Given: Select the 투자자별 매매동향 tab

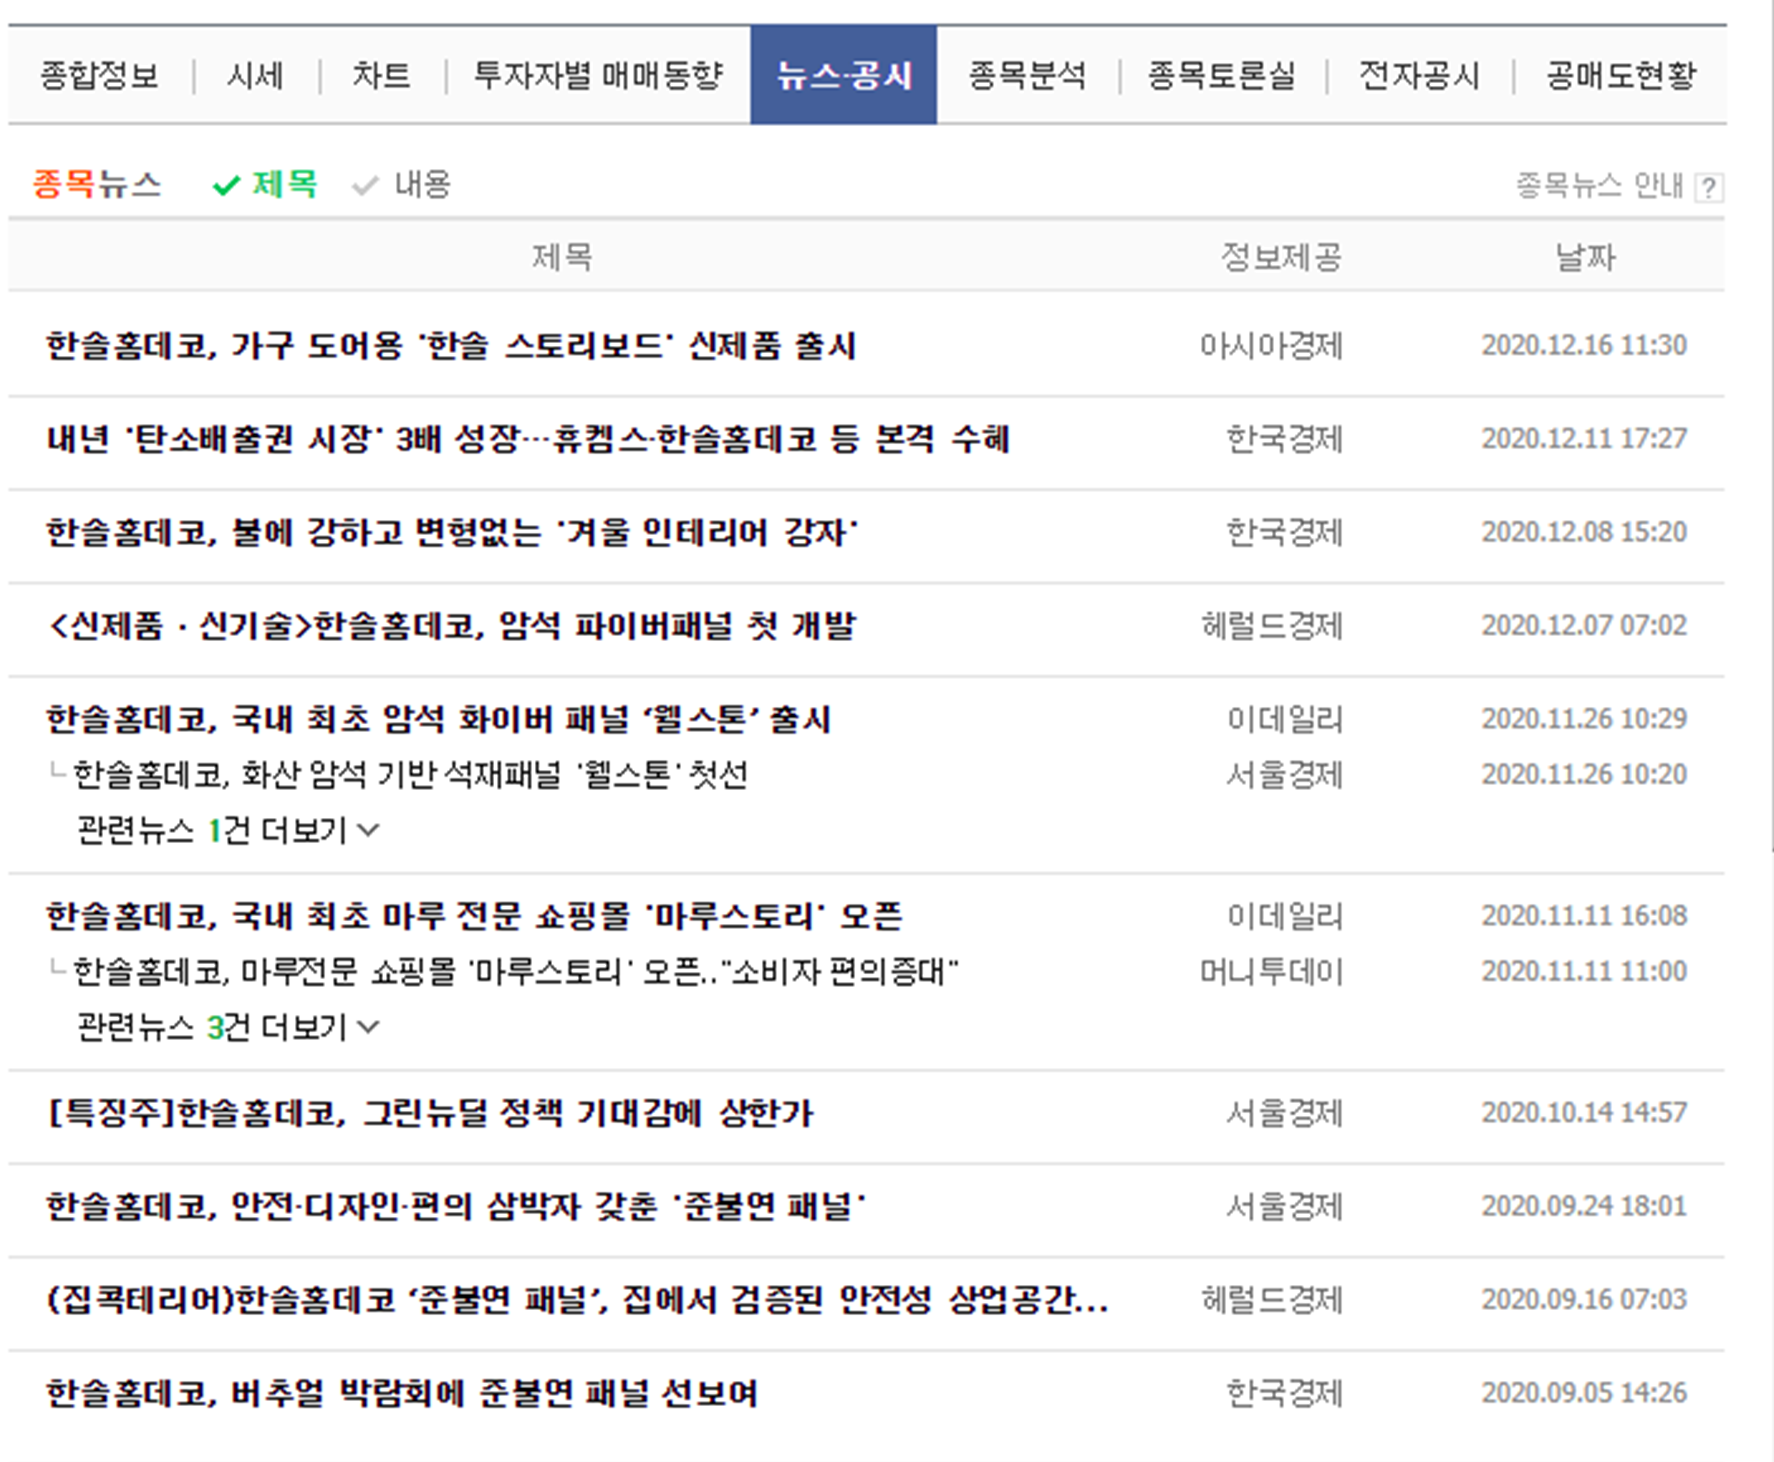Looking at the screenshot, I should [x=597, y=75].
